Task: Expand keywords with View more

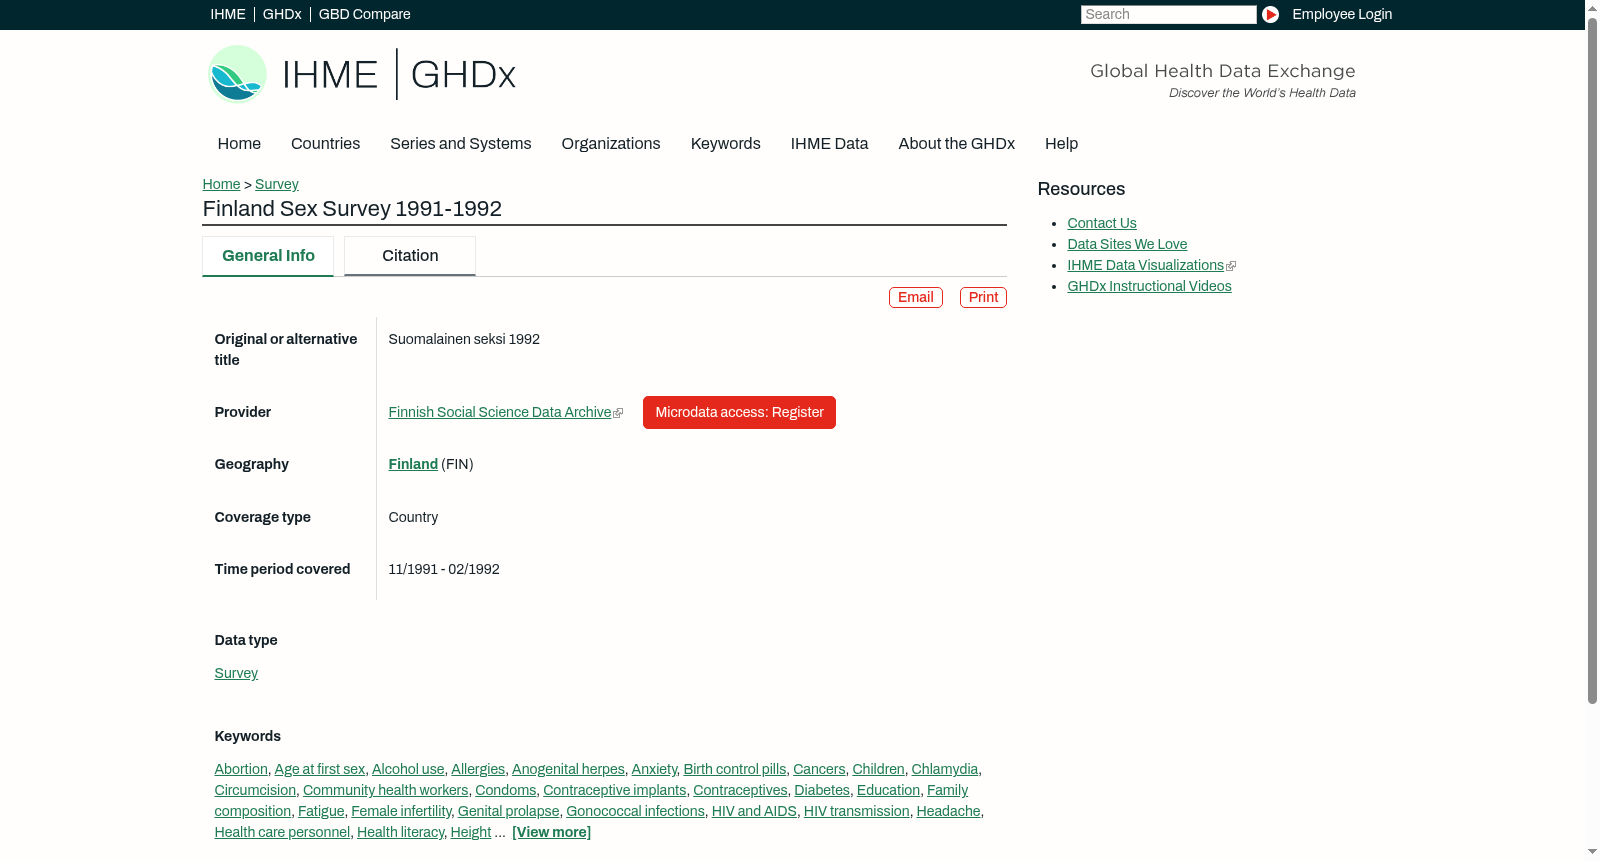Action: coord(551,832)
